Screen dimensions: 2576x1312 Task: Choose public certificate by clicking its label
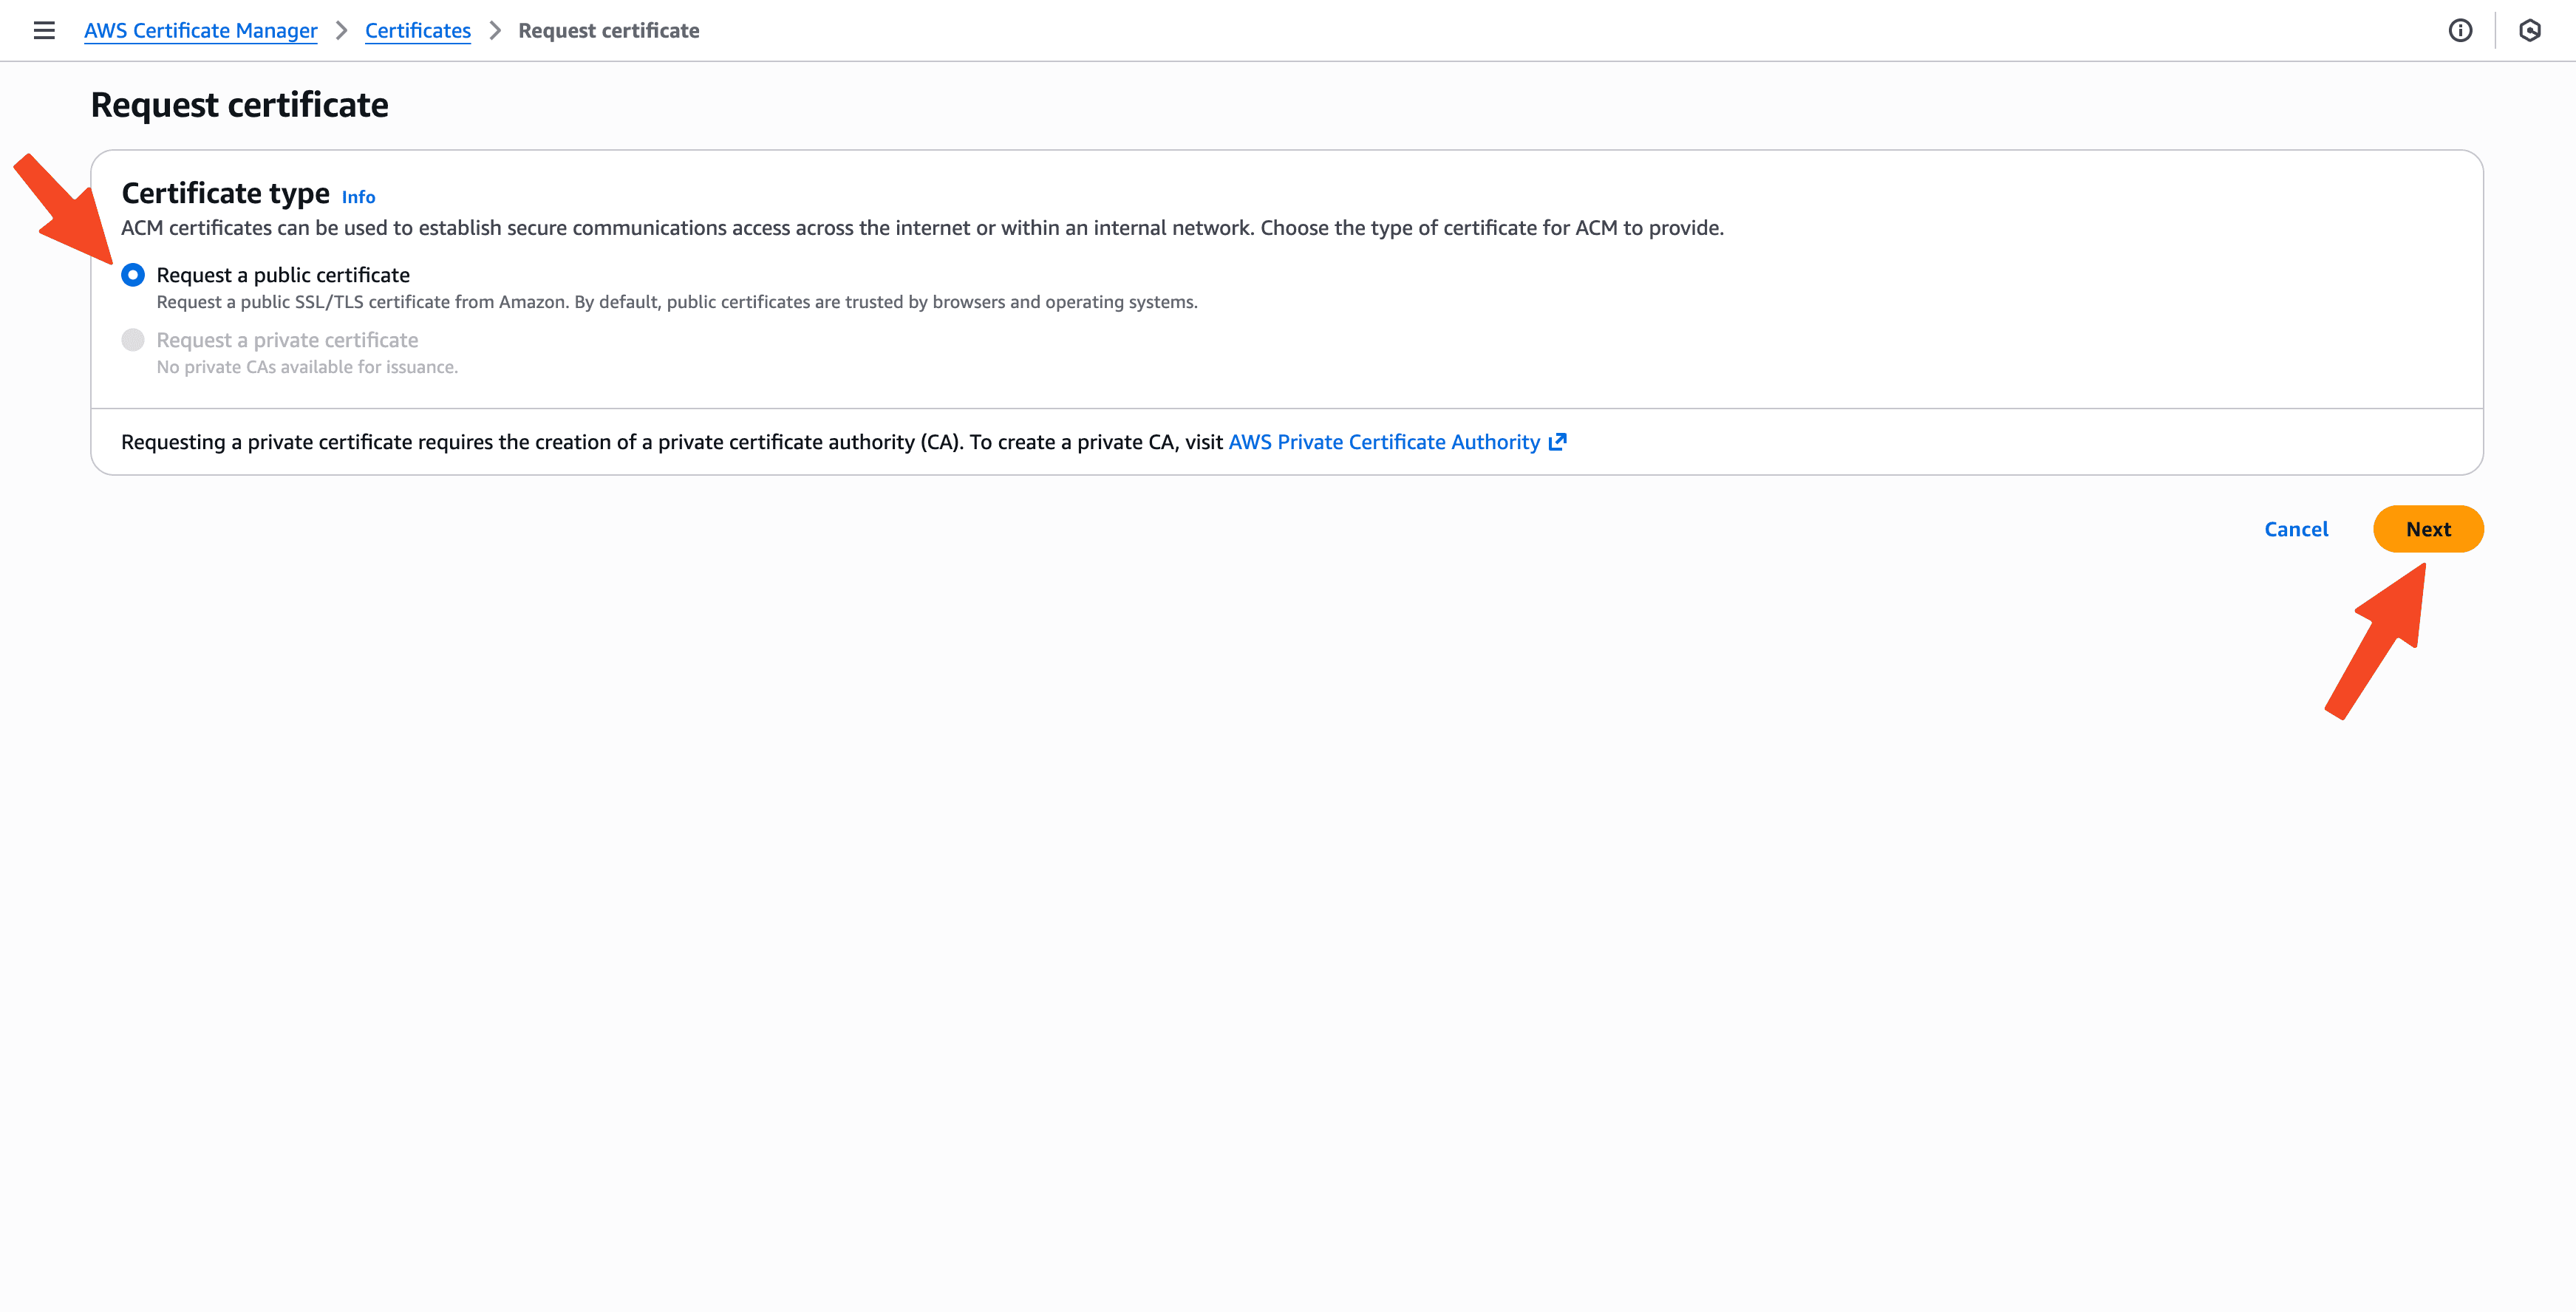283,274
